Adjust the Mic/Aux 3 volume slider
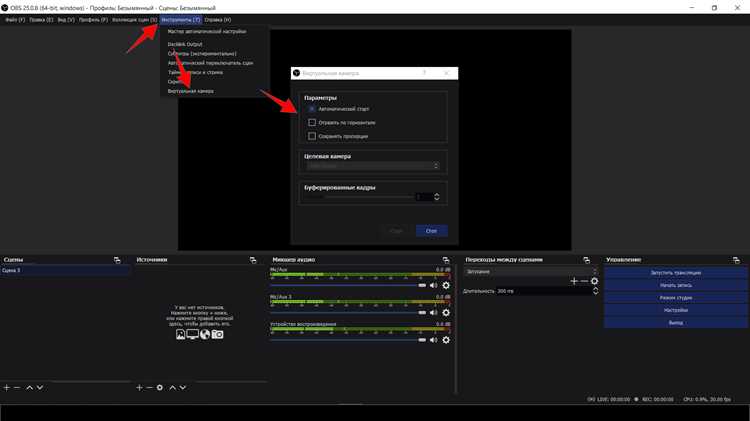 (x=348, y=313)
